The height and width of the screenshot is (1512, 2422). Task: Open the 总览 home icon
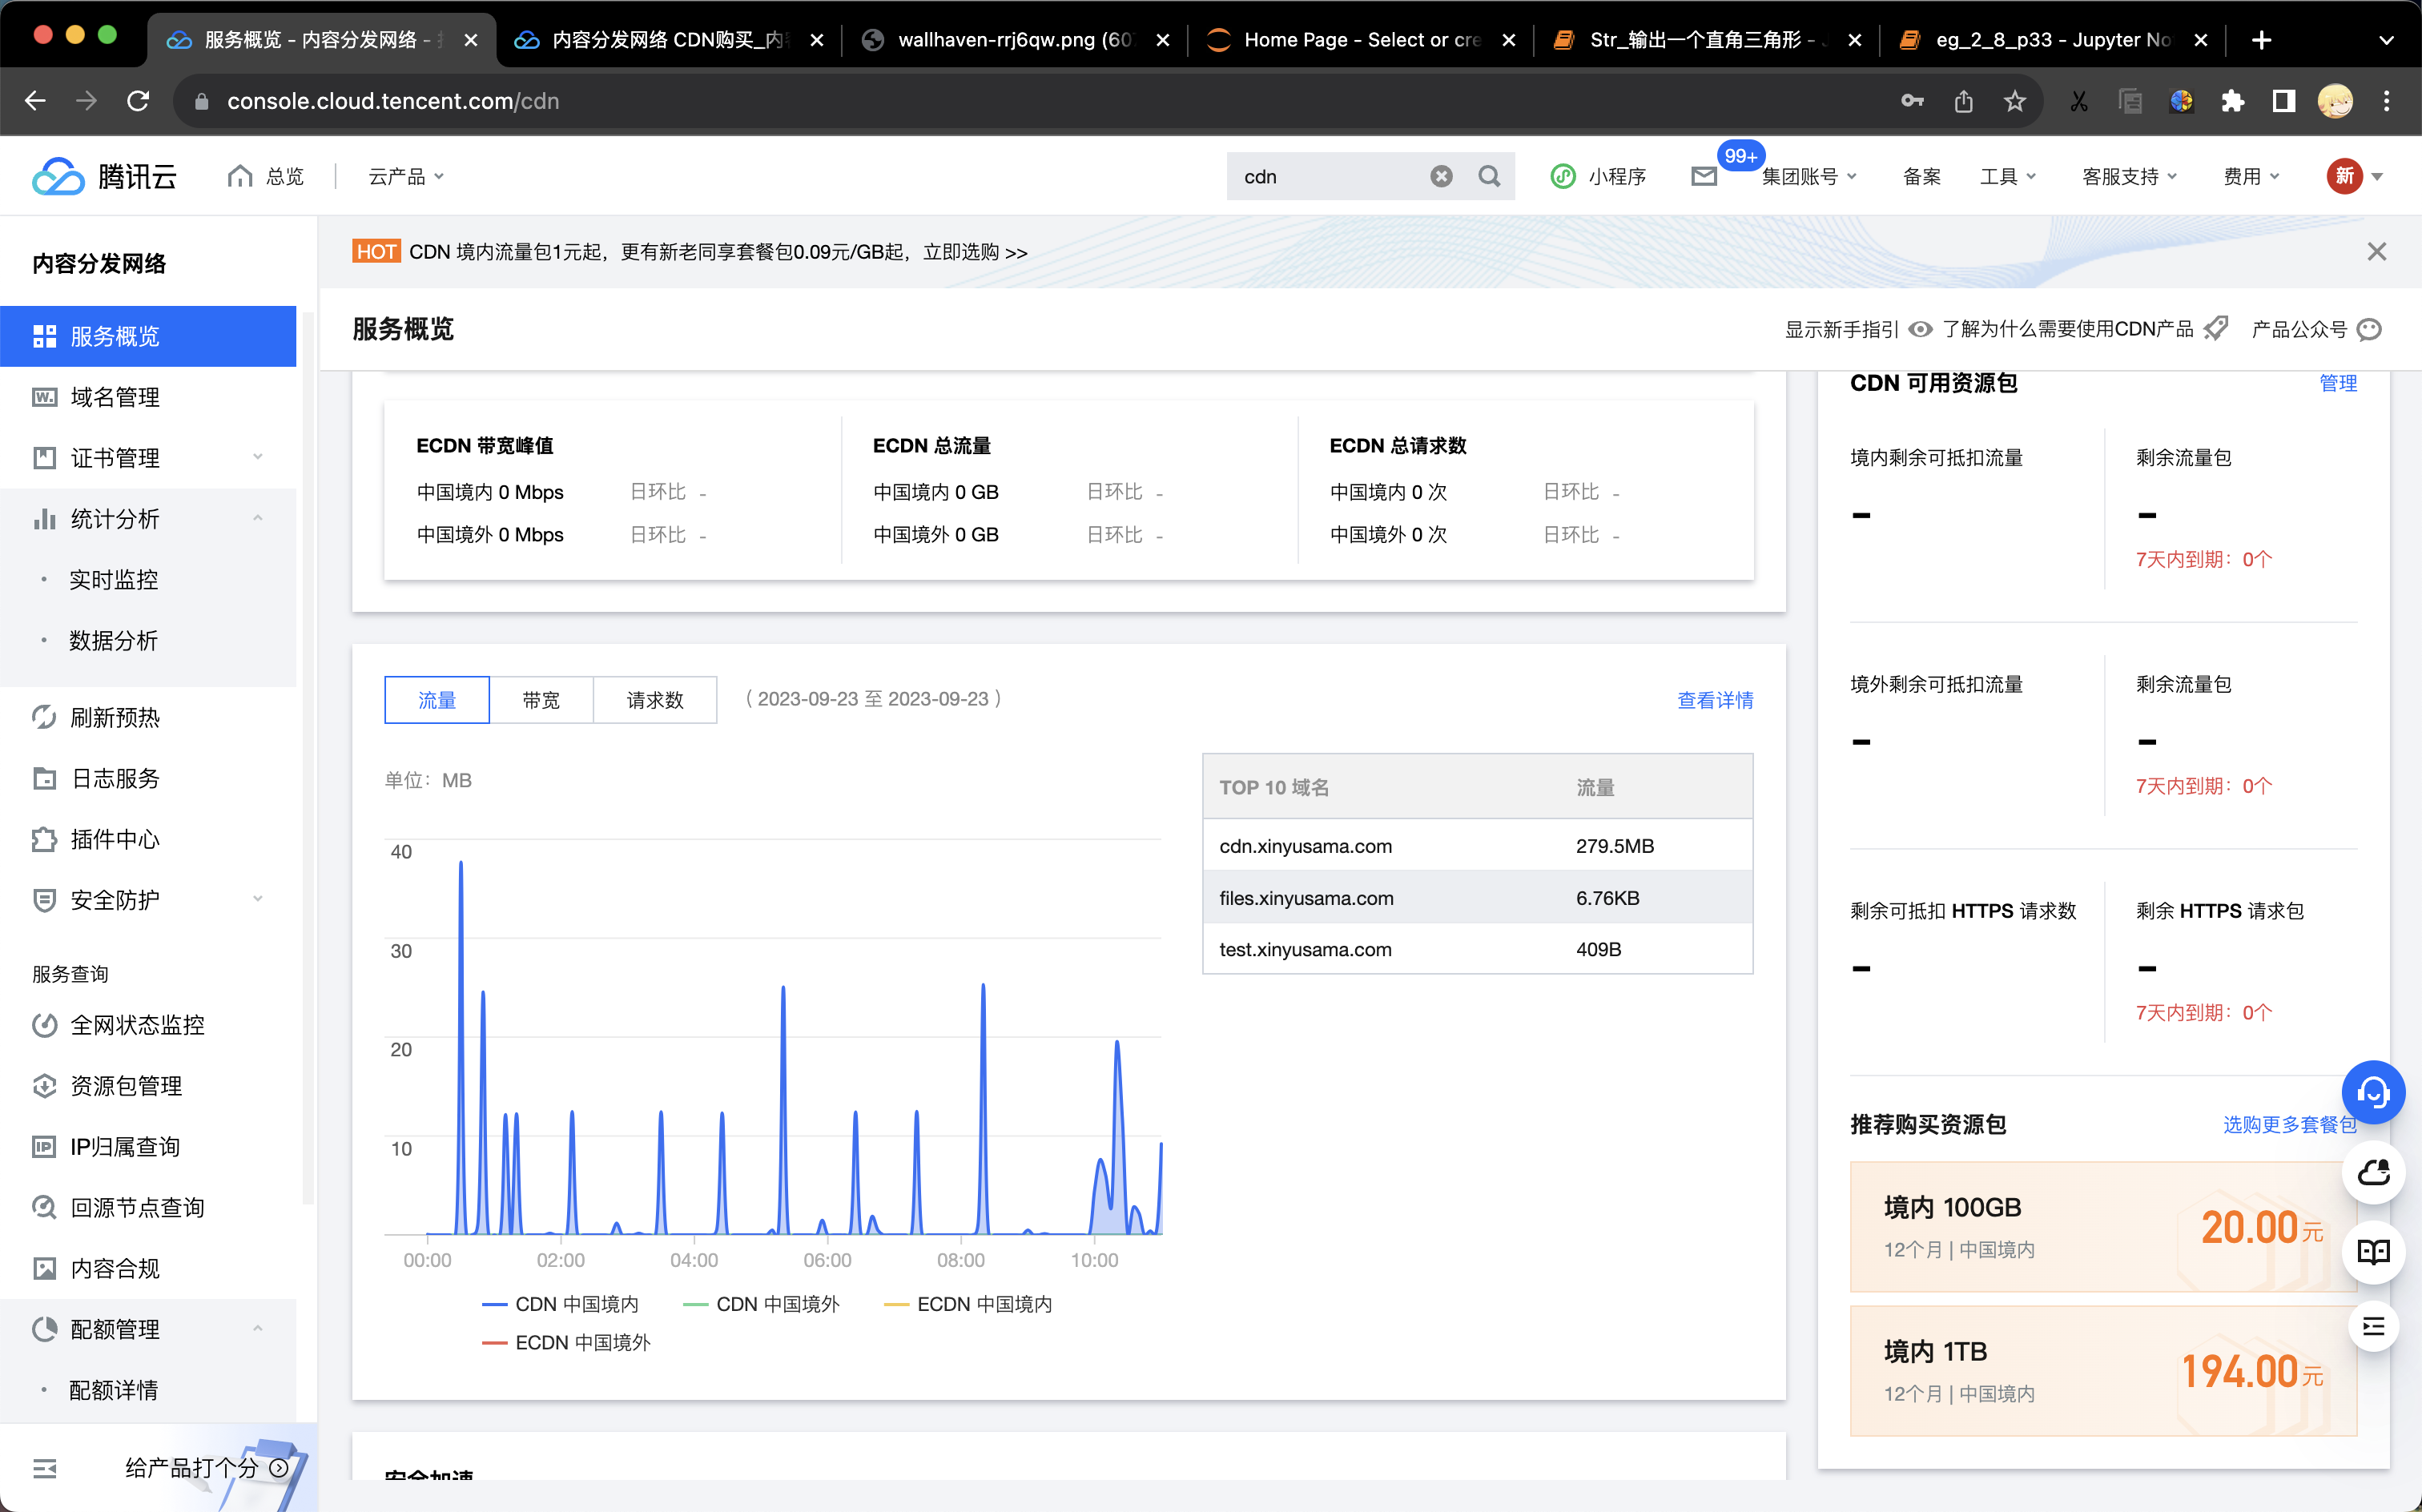[239, 176]
